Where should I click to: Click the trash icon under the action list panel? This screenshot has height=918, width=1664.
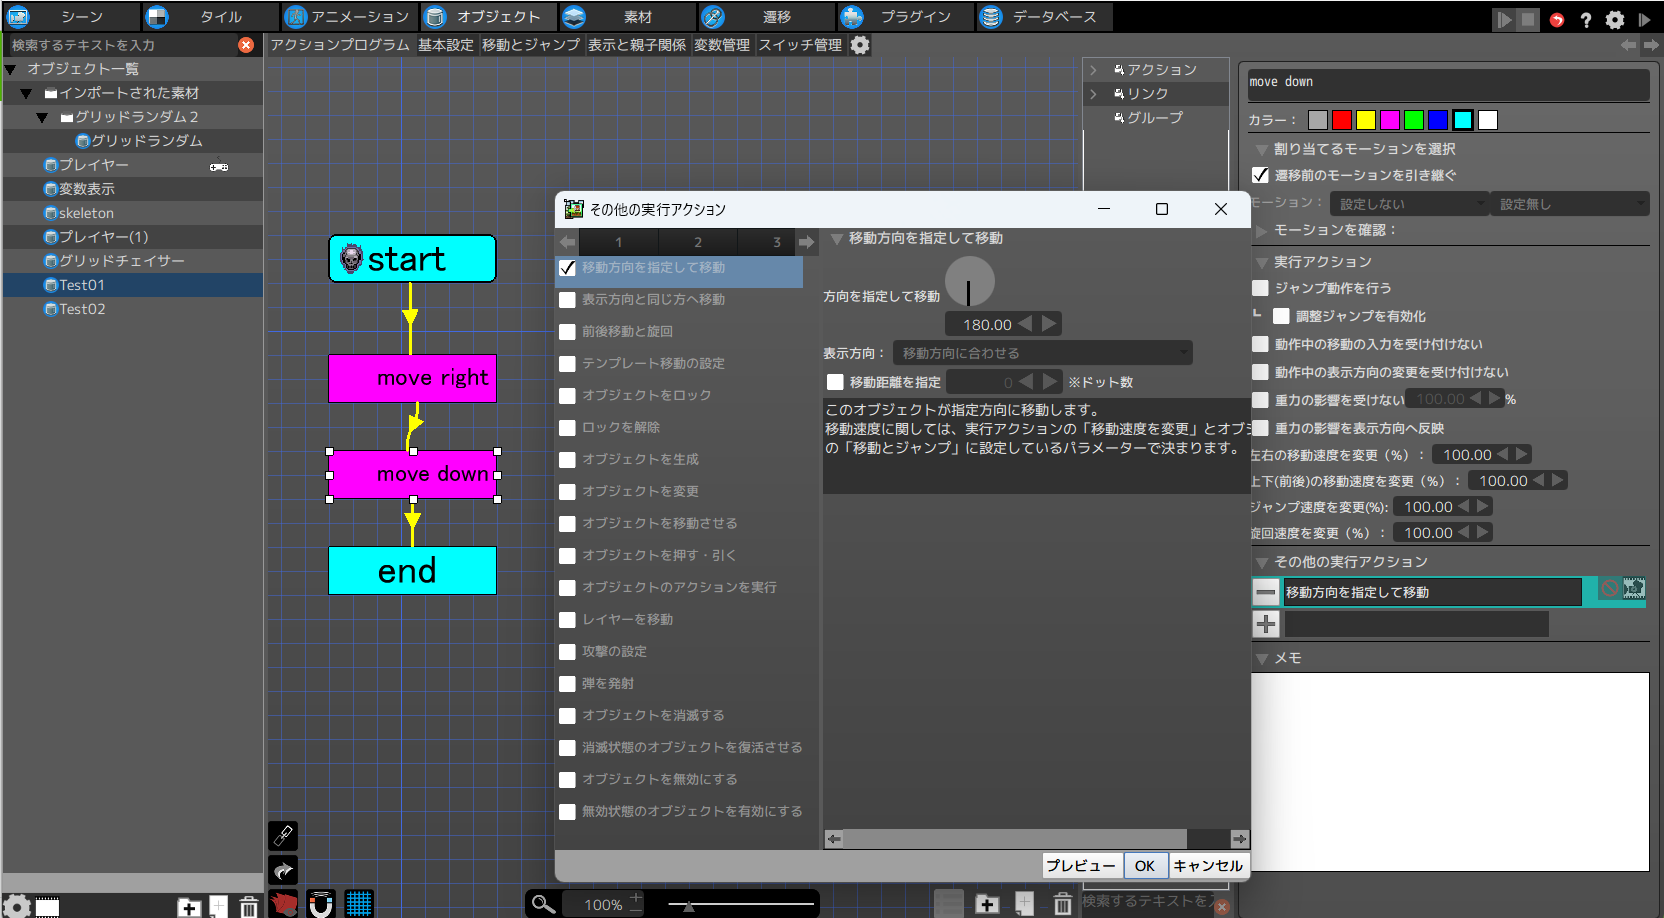[1062, 904]
